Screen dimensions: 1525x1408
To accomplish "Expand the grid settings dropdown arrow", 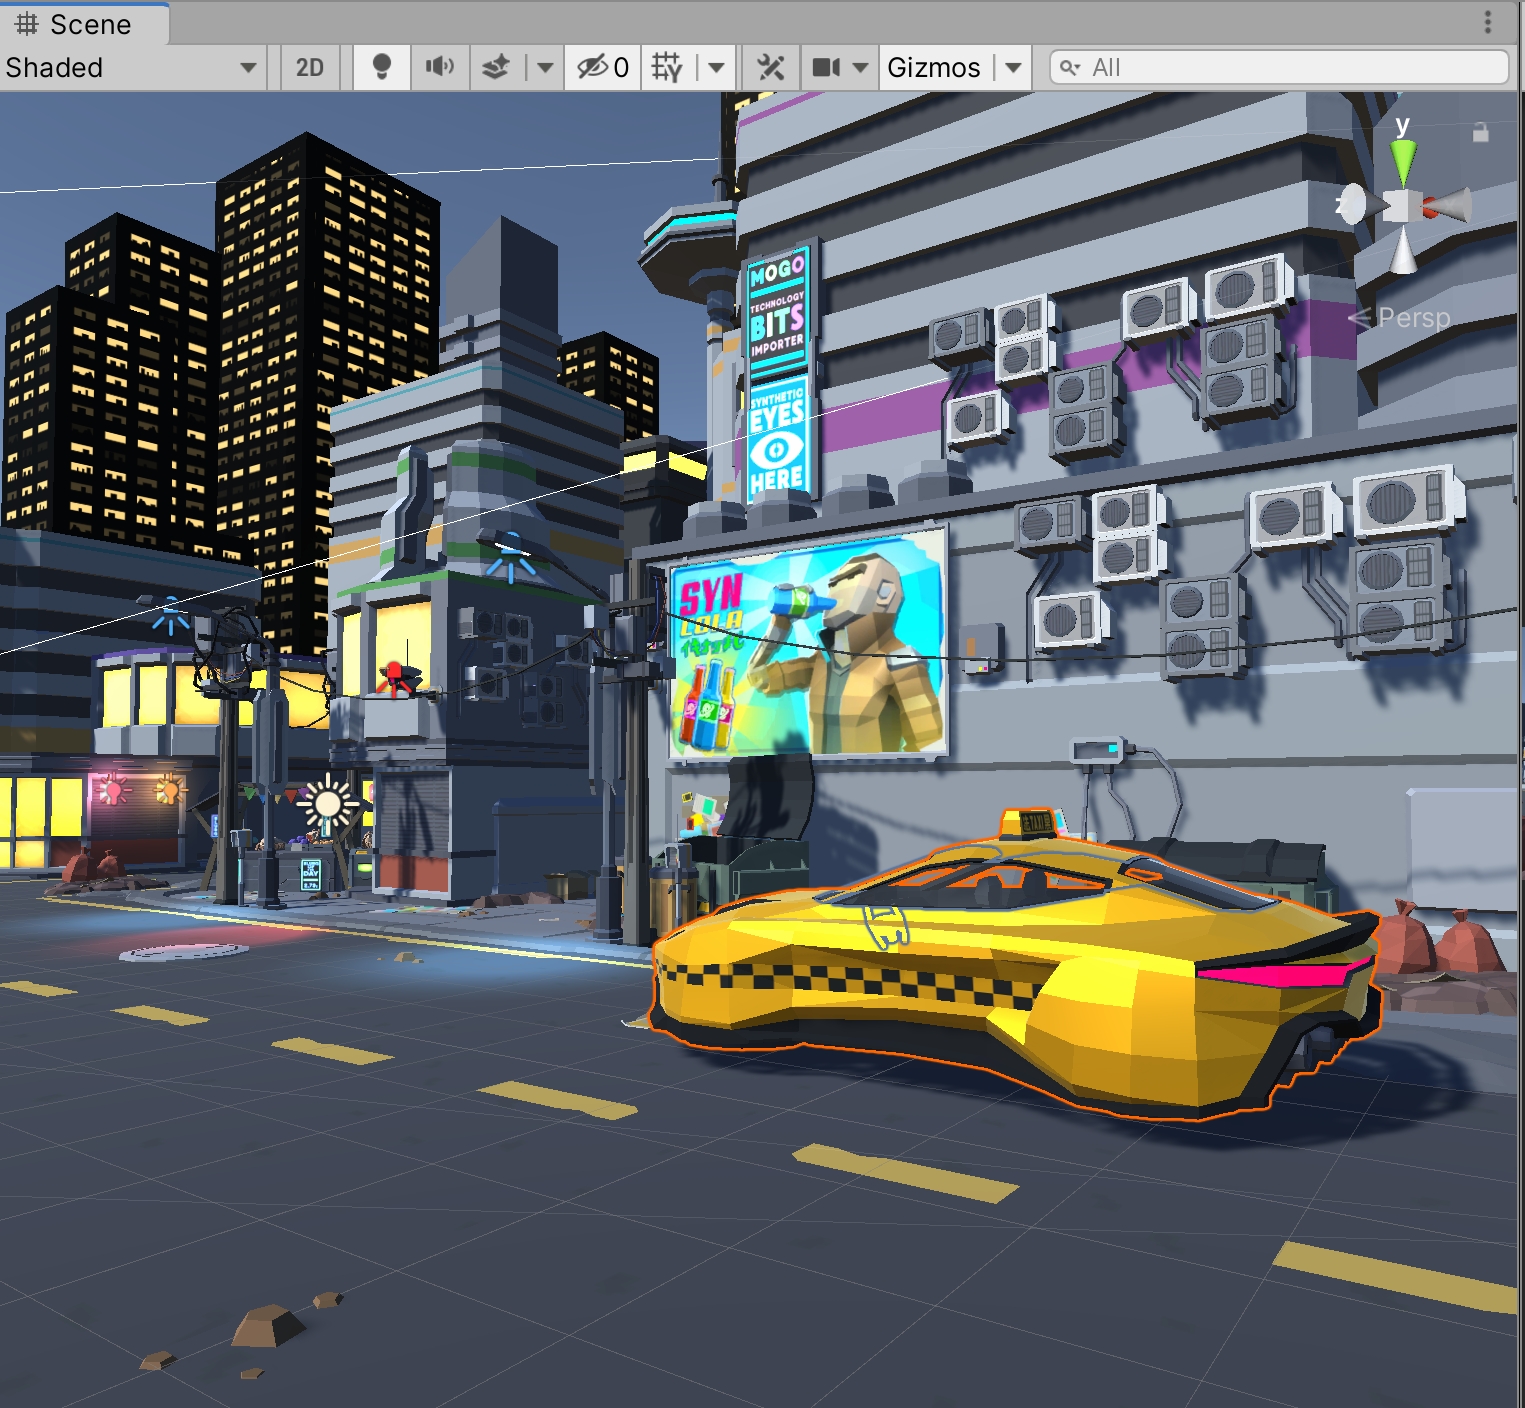I will 716,67.
